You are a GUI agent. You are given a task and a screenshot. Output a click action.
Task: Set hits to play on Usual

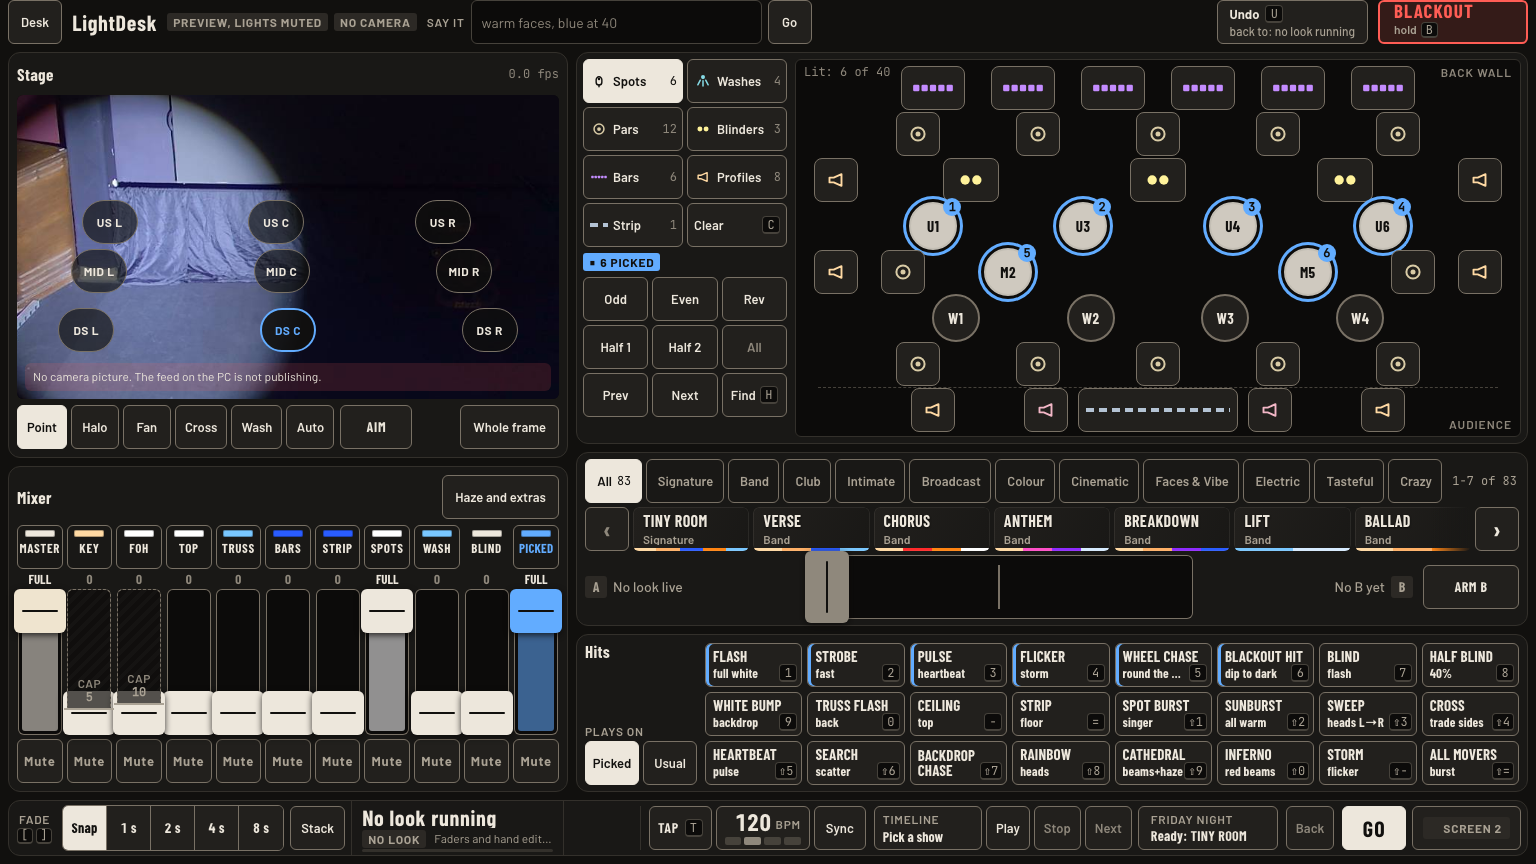pyautogui.click(x=670, y=763)
